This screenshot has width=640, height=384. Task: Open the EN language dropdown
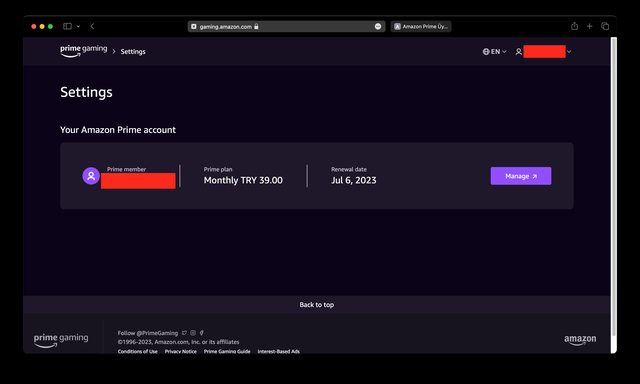click(x=494, y=51)
